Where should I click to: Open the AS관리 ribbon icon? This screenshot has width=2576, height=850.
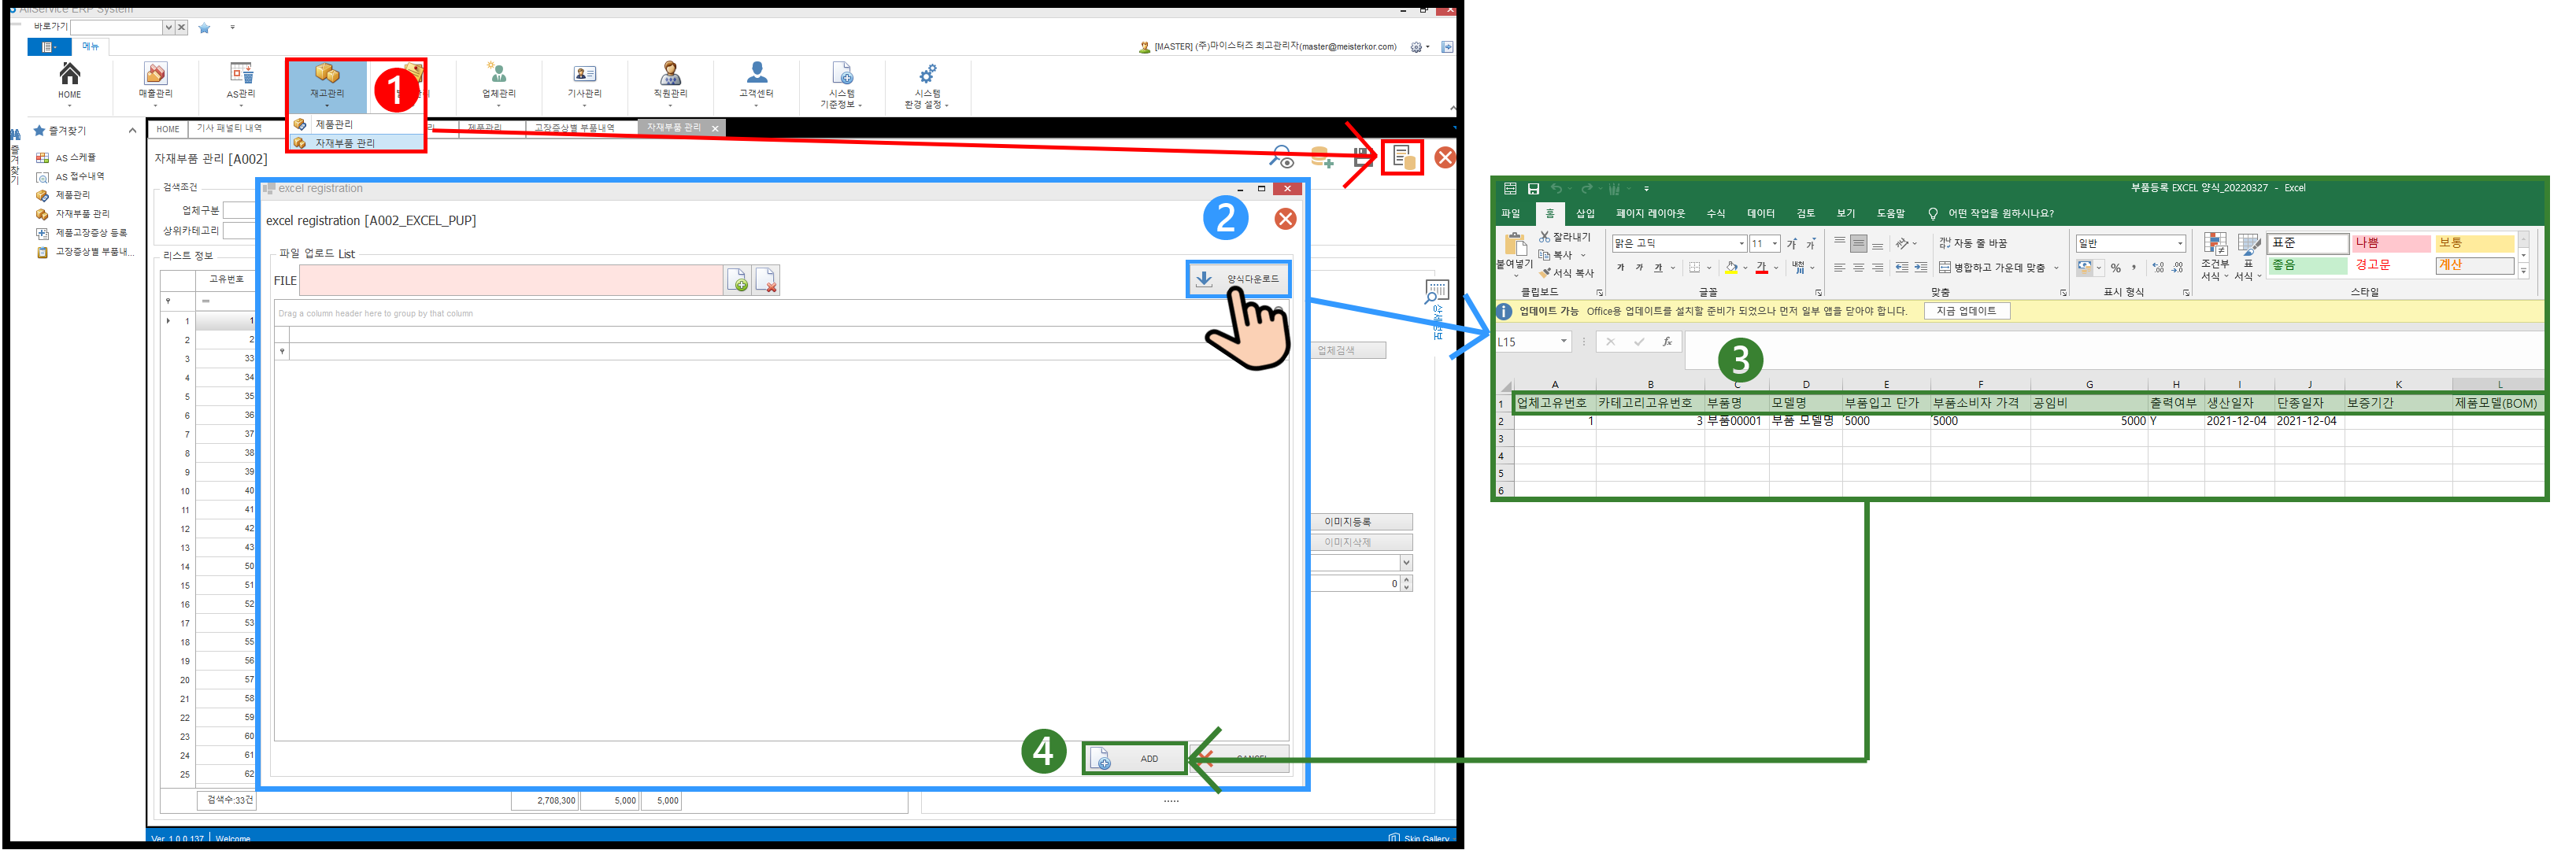(x=241, y=81)
